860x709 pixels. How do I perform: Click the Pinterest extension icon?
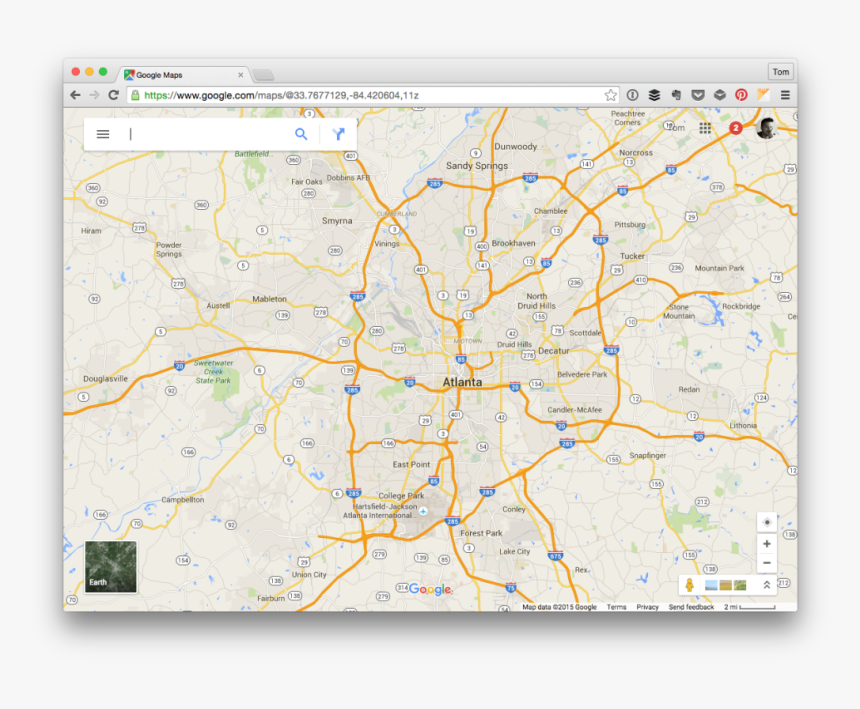pos(741,95)
